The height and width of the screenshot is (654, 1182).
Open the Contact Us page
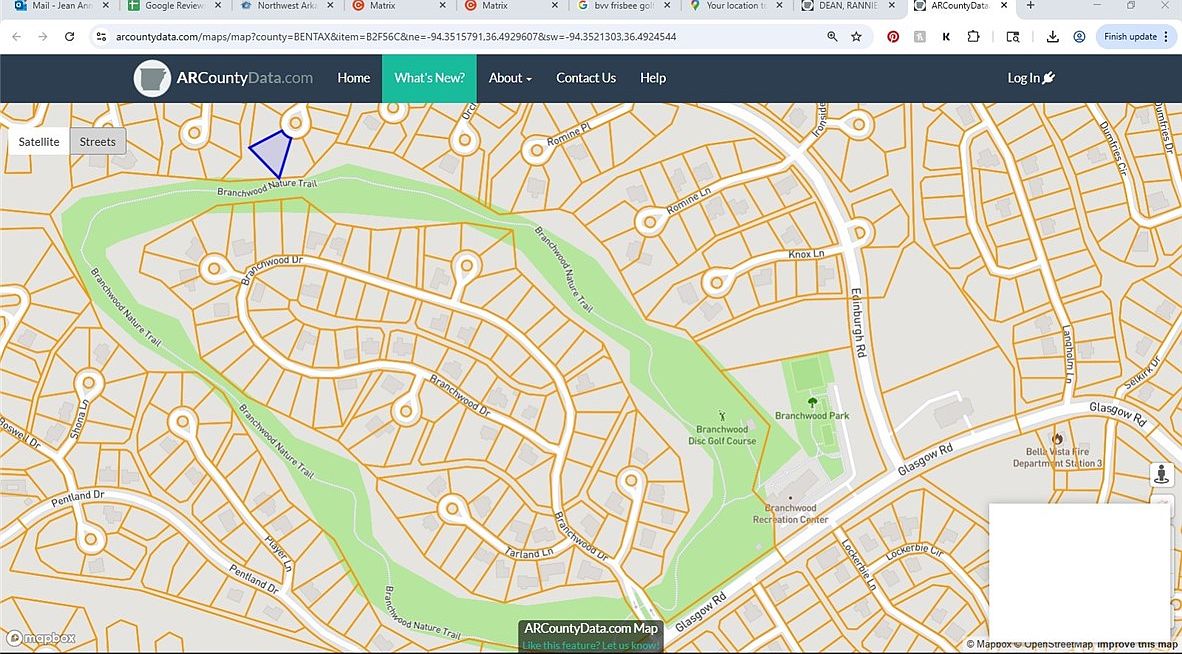(x=586, y=78)
